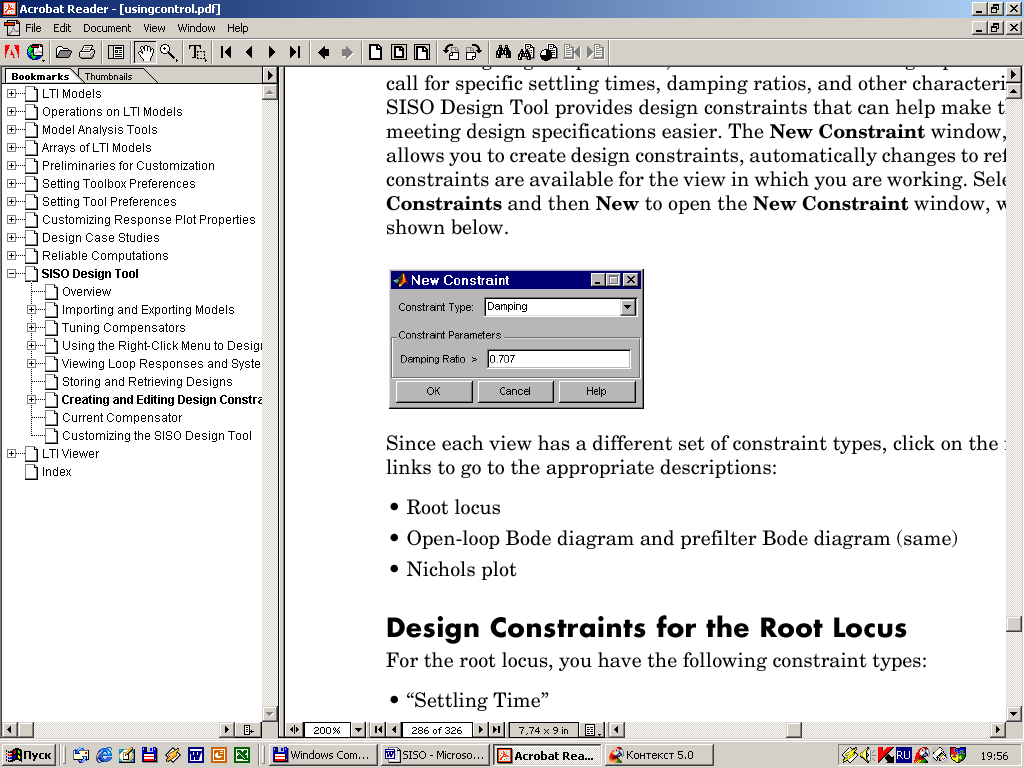The height and width of the screenshot is (768, 1024).
Task: Switch to SISO - Microsoft Word taskbar button
Action: [x=435, y=756]
